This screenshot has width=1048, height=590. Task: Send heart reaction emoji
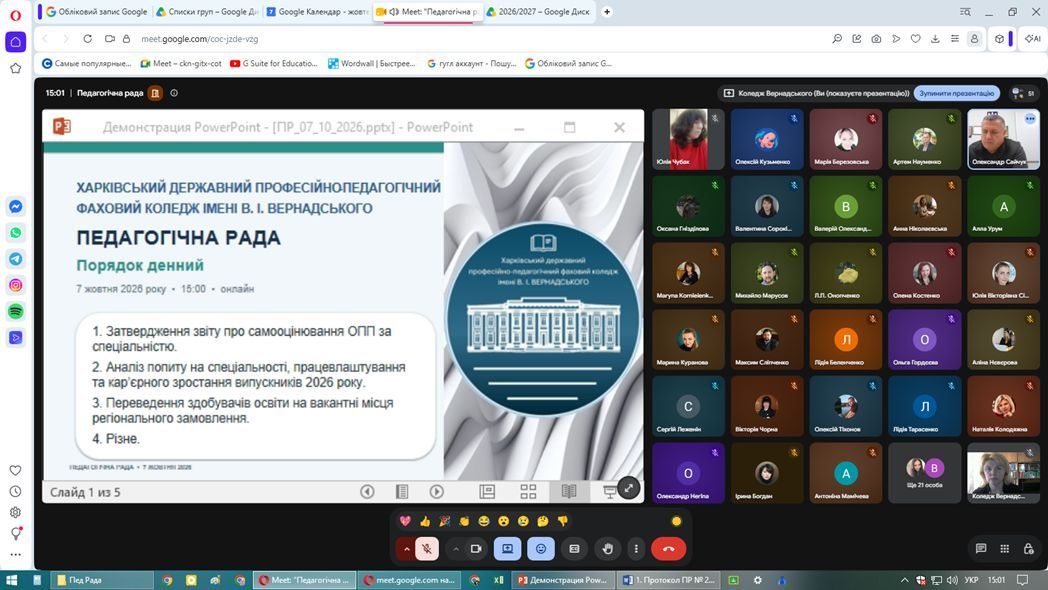coord(405,521)
